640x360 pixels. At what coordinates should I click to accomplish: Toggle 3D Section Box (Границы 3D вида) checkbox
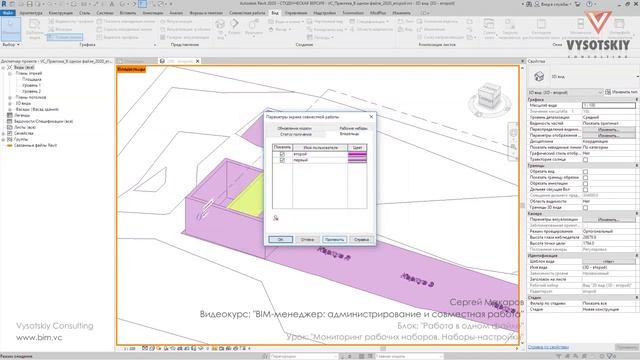(x=585, y=207)
